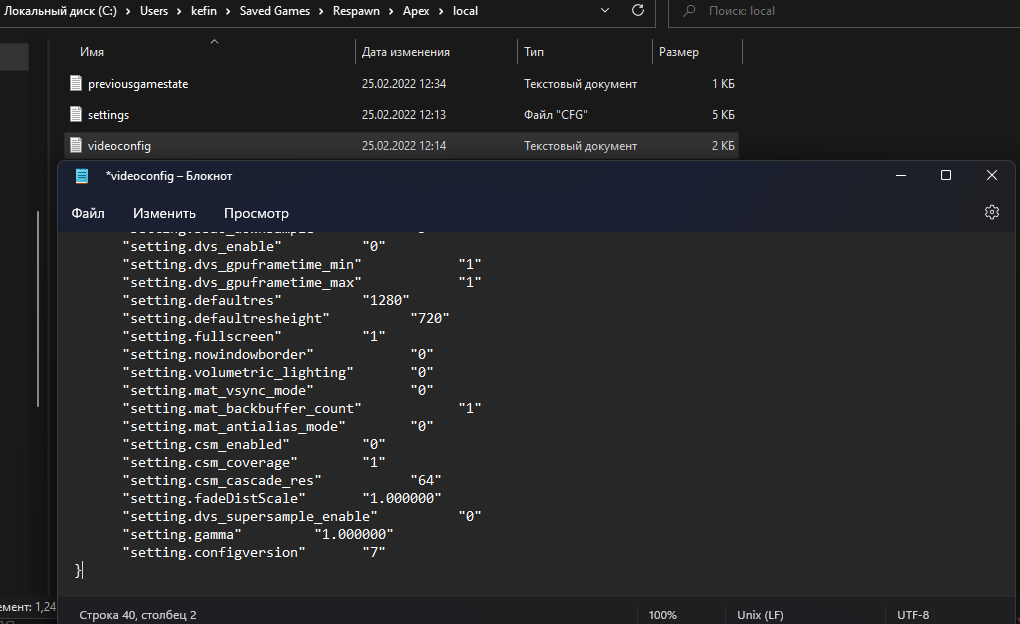Click the search magnifier icon

tap(689, 11)
